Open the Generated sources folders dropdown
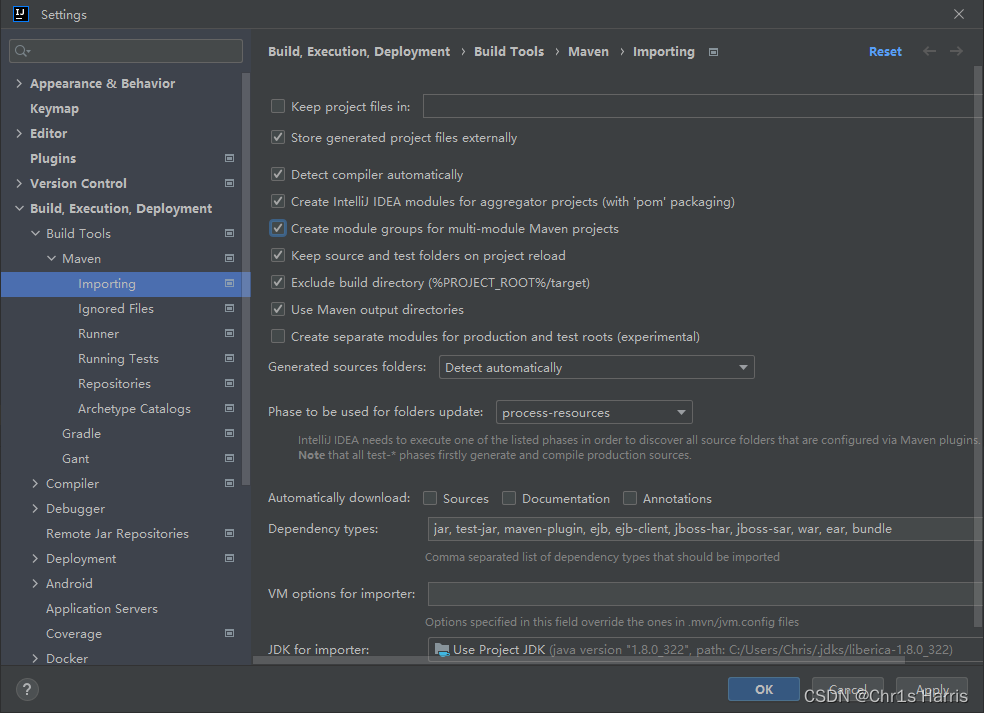The width and height of the screenshot is (984, 713). click(744, 367)
